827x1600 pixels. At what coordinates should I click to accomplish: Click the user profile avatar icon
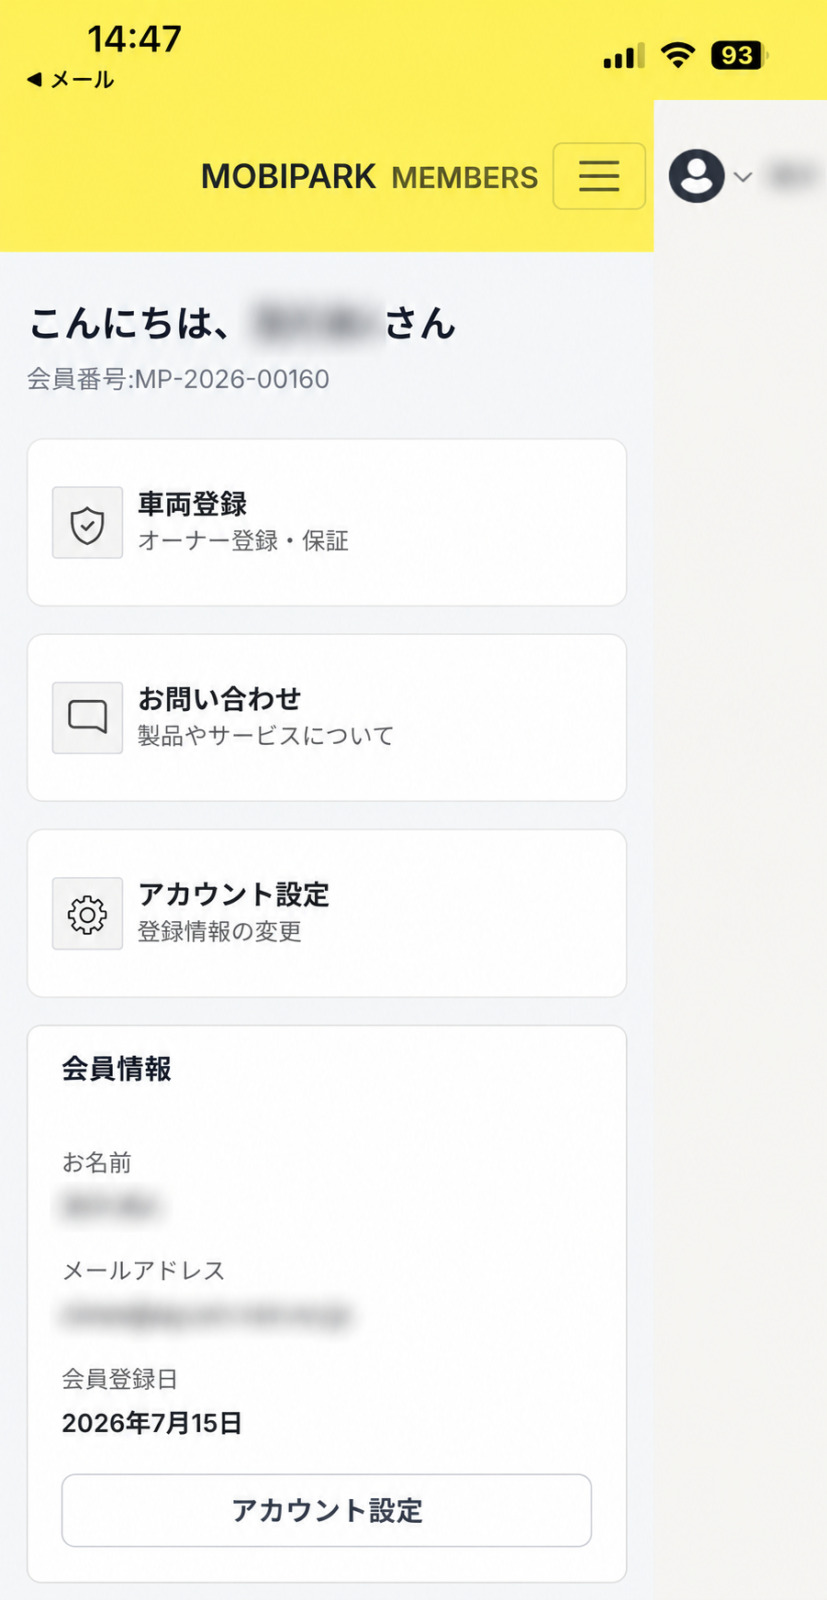pyautogui.click(x=697, y=176)
